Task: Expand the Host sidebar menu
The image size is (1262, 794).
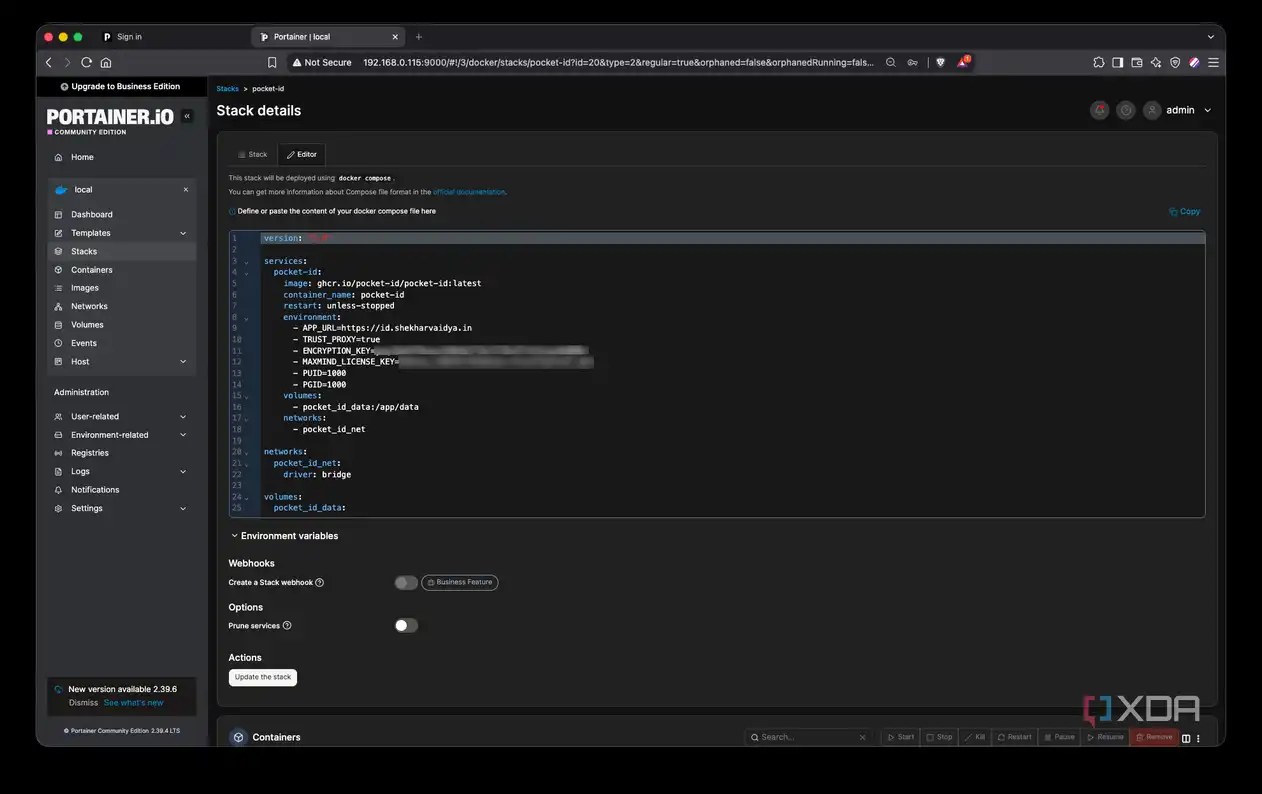Action: coord(183,362)
